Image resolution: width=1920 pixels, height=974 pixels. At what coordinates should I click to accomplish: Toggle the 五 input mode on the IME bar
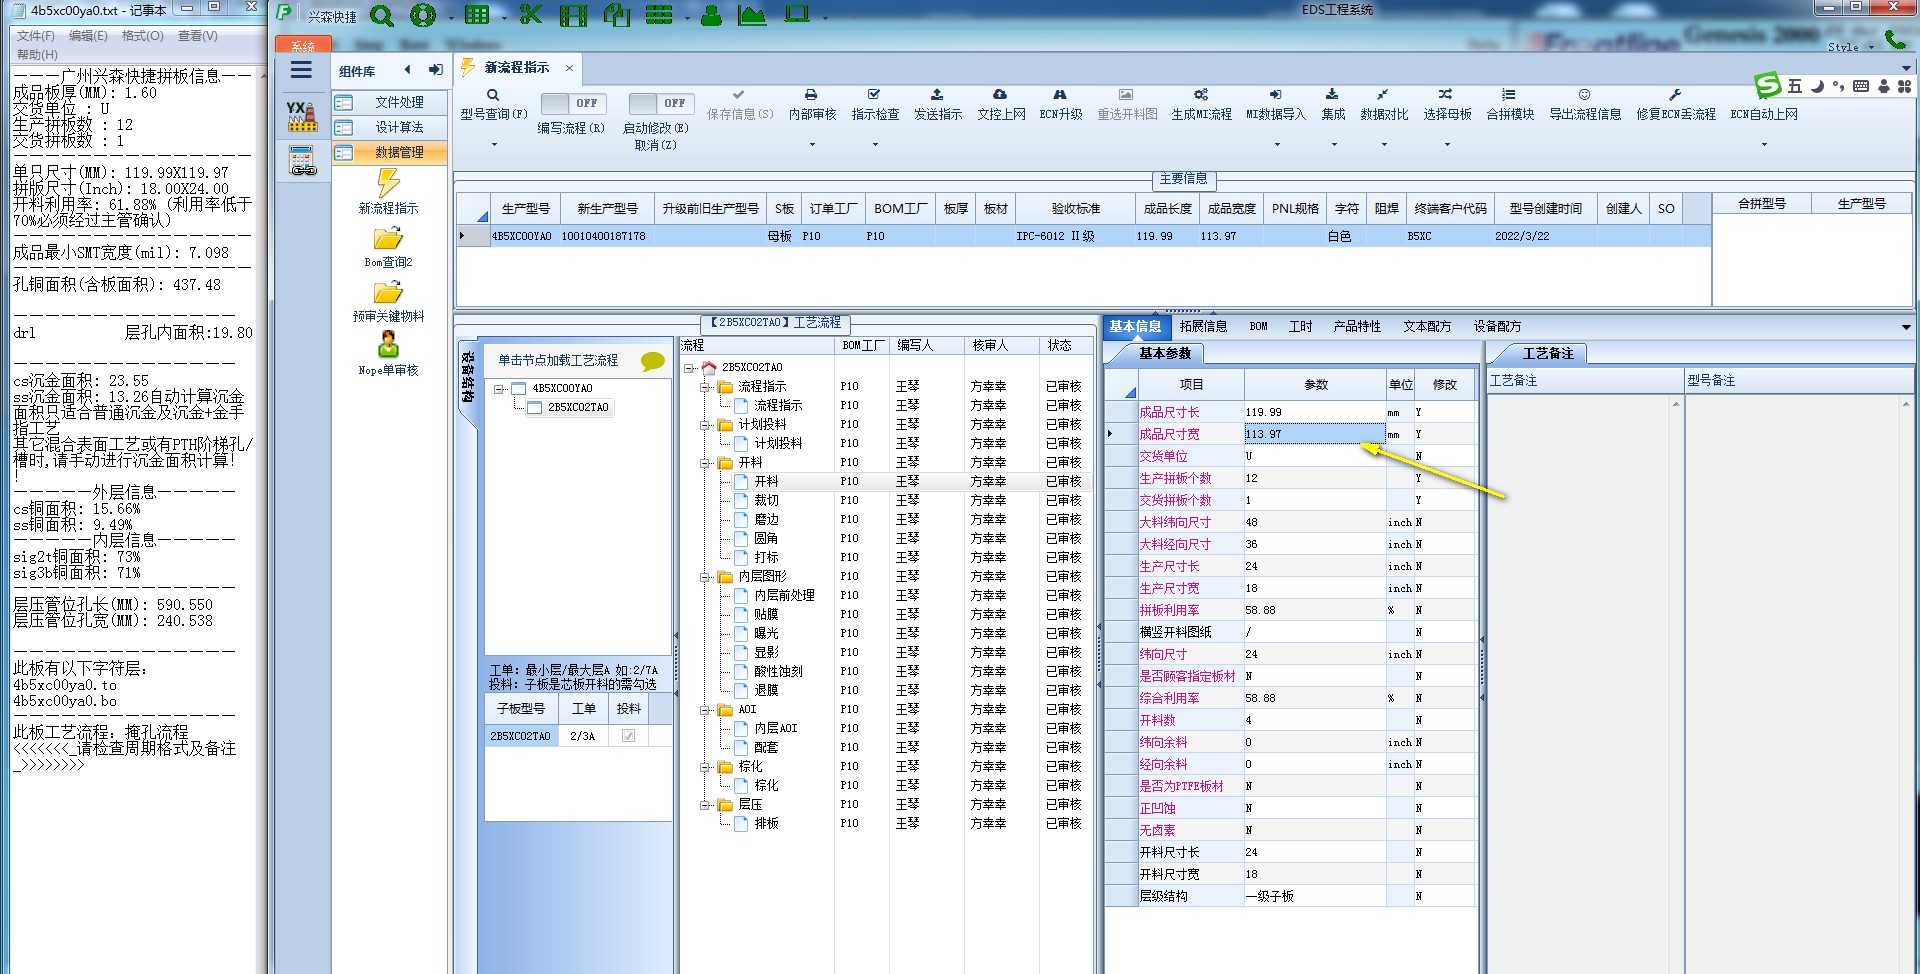tap(1795, 86)
